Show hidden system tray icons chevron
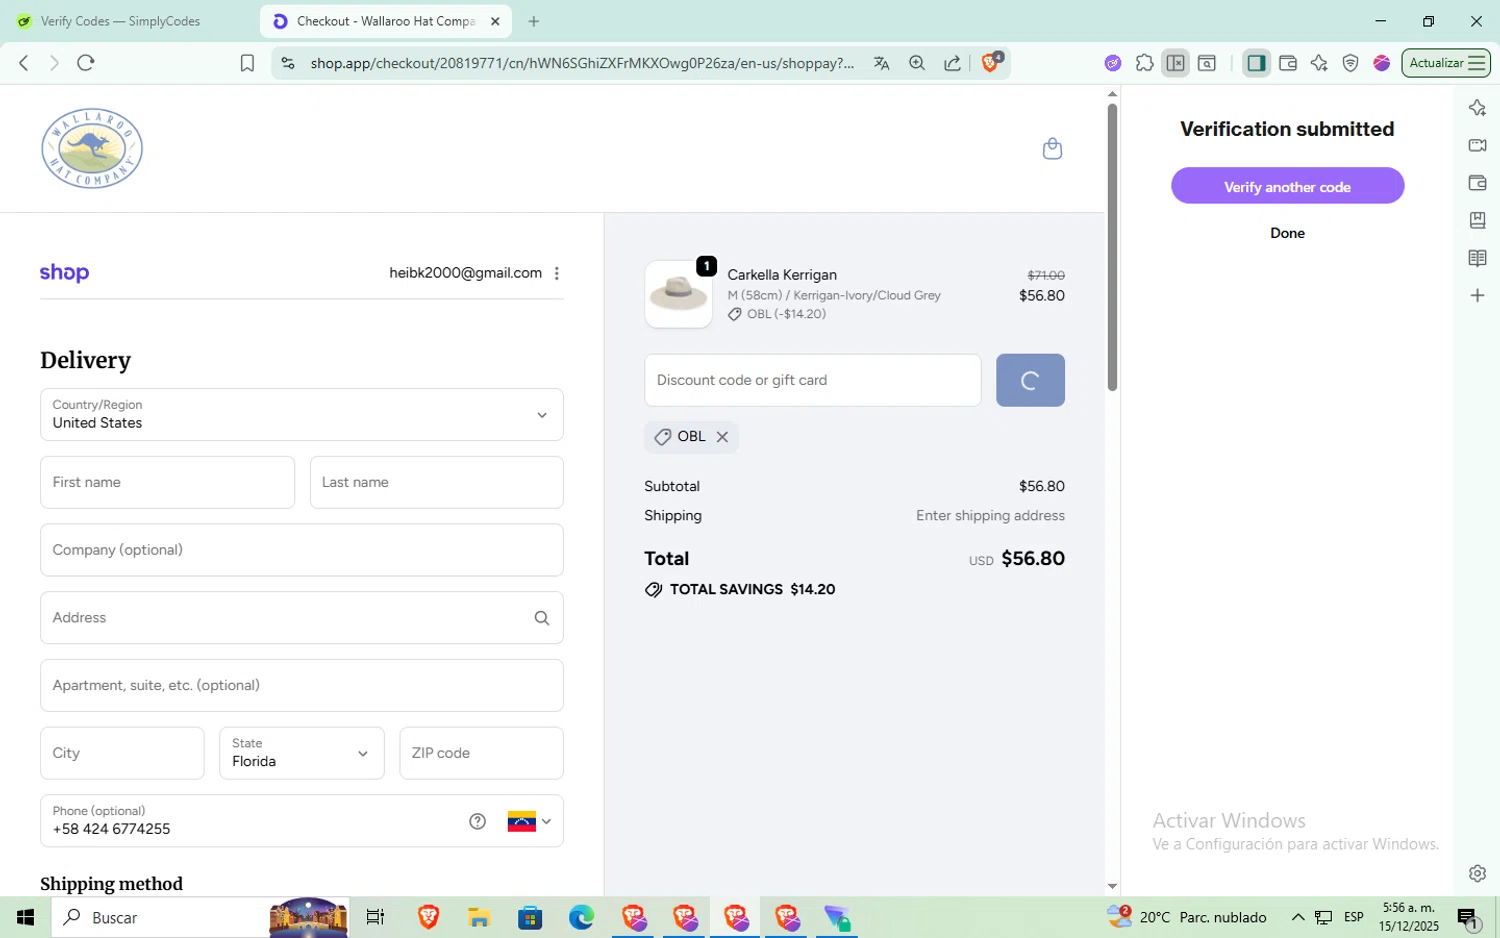Viewport: 1500px width, 938px height. click(1297, 917)
